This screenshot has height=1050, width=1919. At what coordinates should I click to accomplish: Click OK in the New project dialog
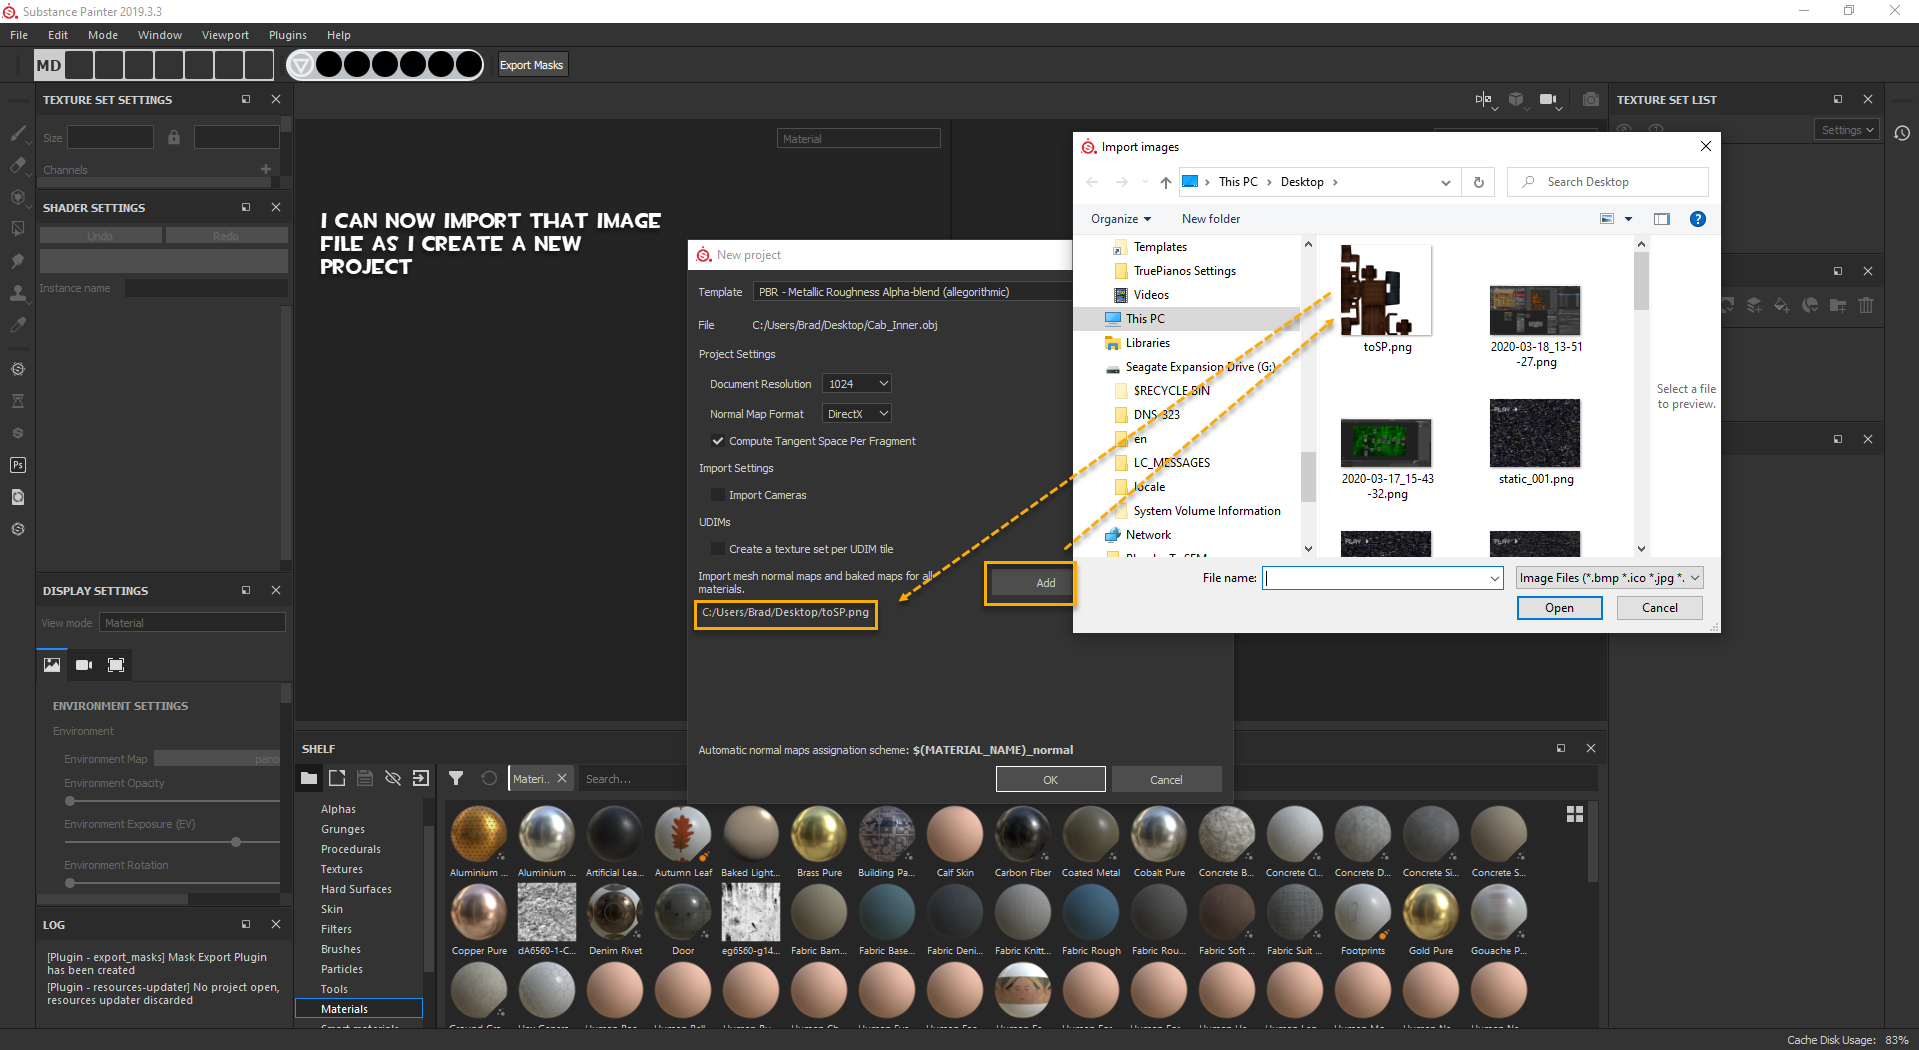pyautogui.click(x=1050, y=779)
